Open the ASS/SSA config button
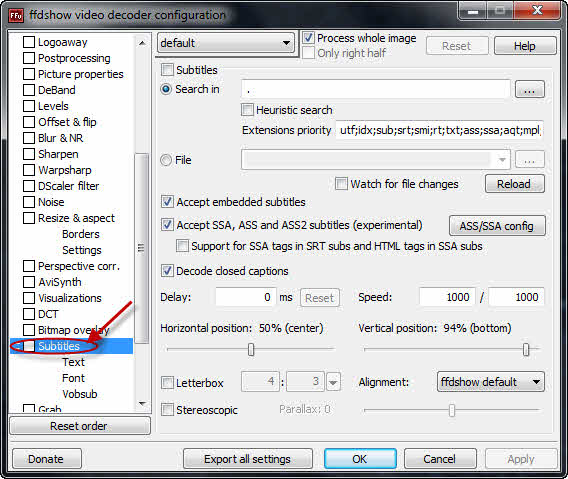The height and width of the screenshot is (479, 568). point(497,226)
